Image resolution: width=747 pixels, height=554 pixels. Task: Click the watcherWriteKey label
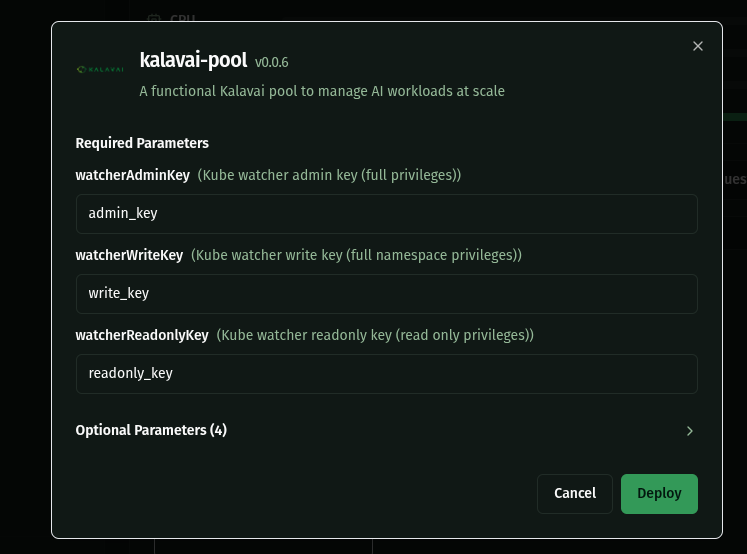[x=130, y=255]
